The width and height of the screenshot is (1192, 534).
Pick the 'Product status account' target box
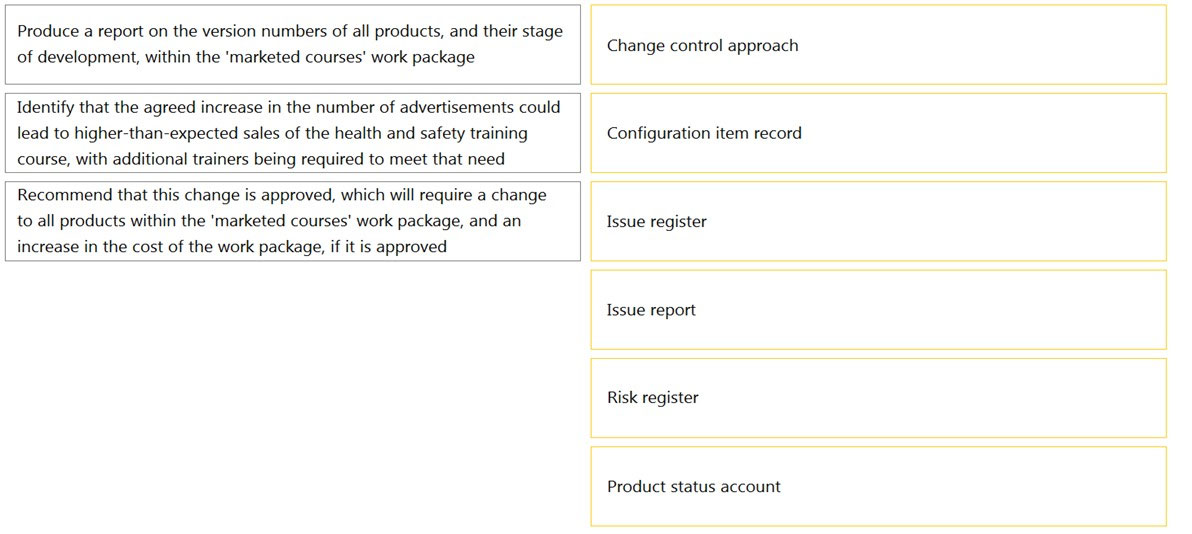878,486
